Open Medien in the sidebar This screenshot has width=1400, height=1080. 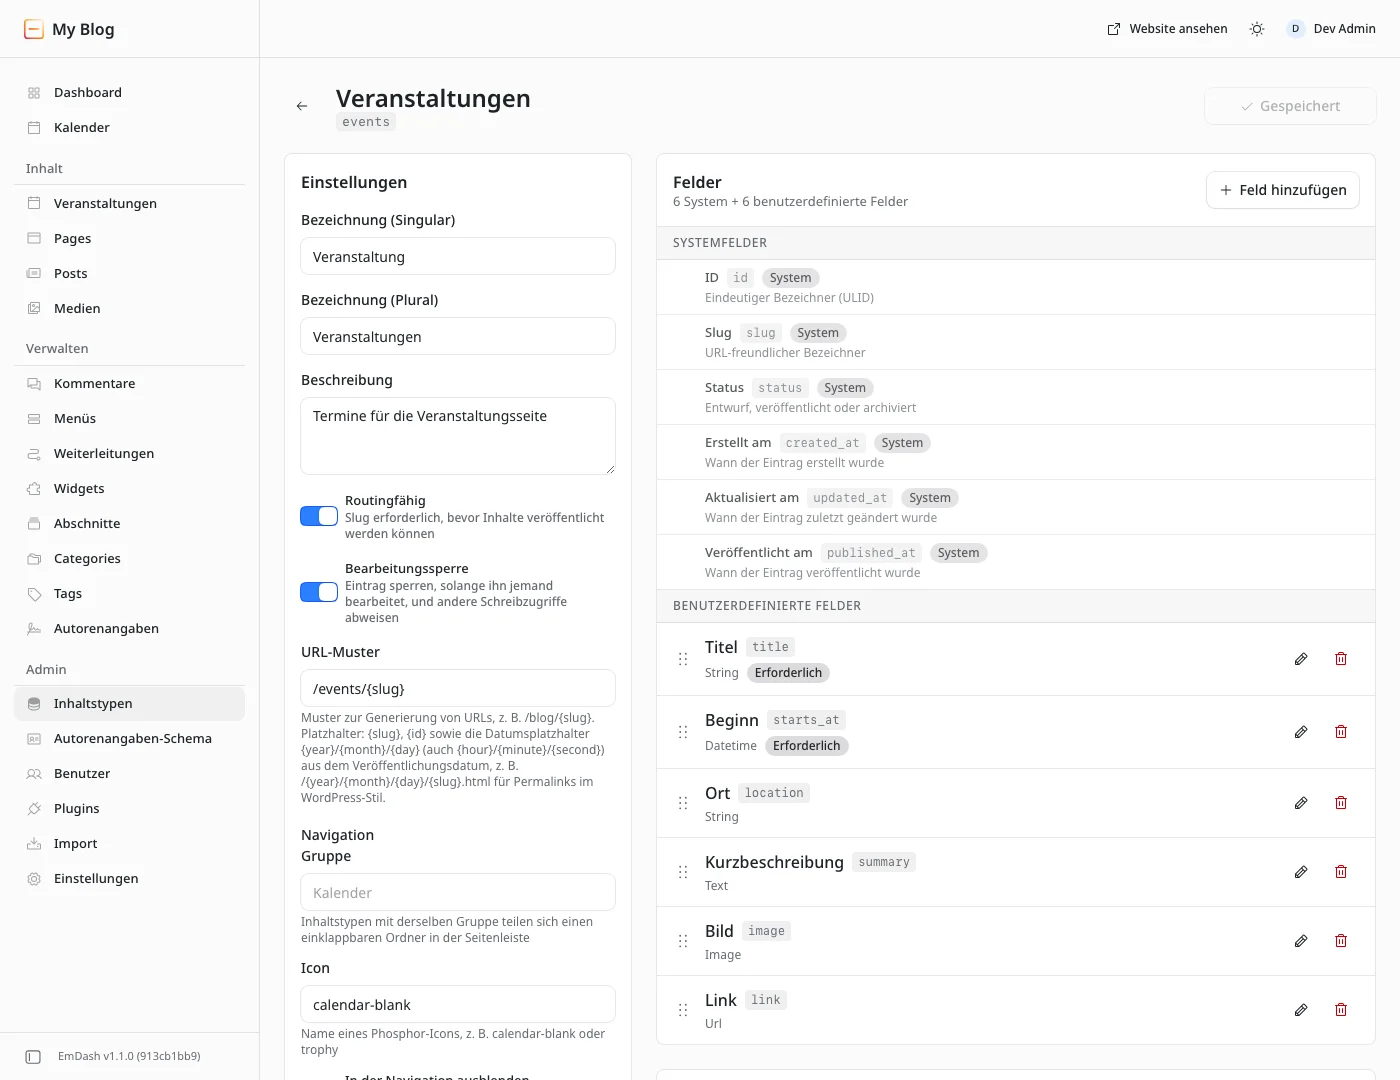[130, 309]
